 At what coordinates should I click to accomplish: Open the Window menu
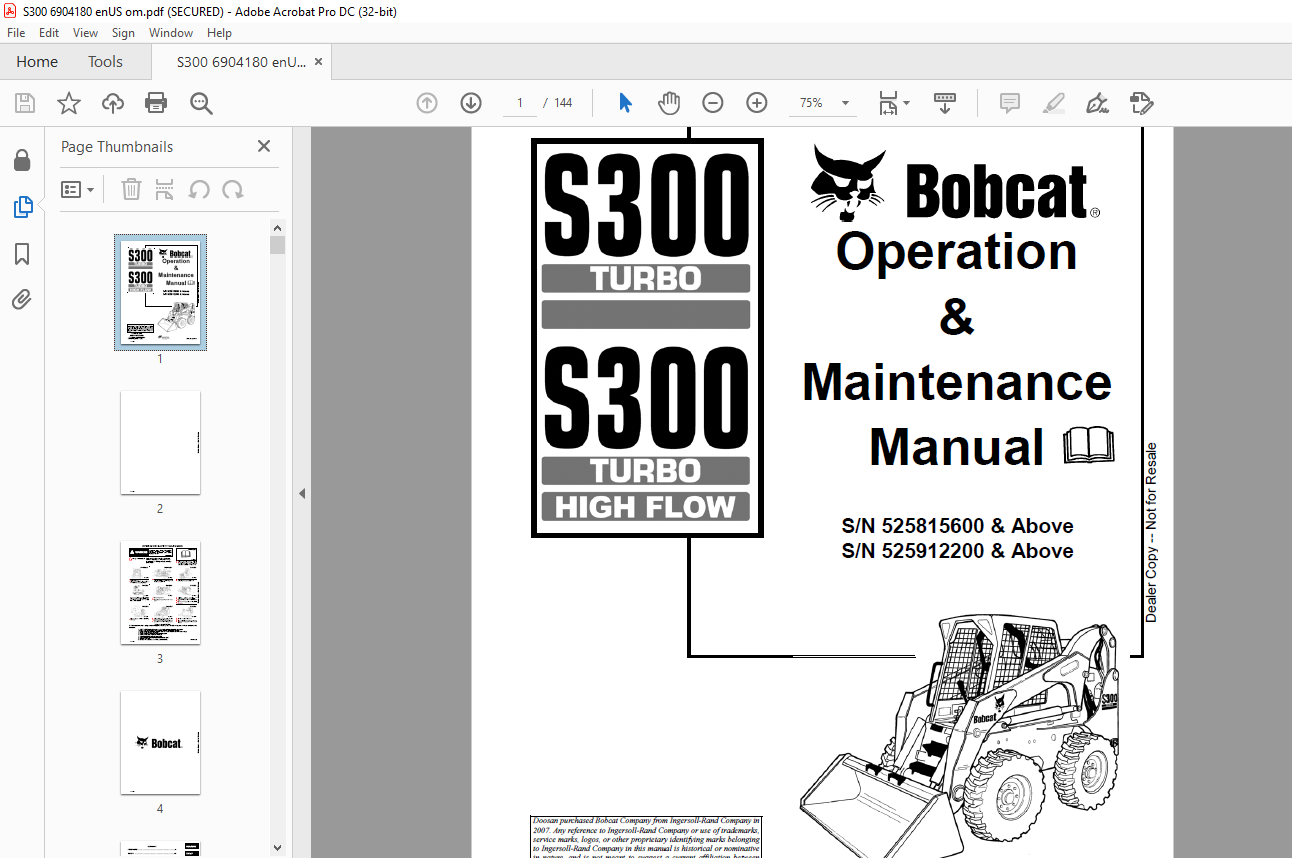coord(171,33)
